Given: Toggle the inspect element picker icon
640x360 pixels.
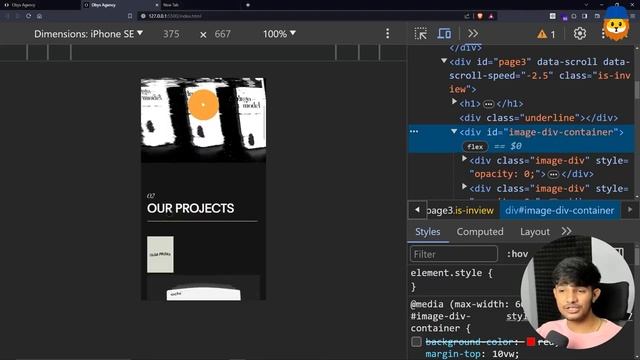Looking at the screenshot, I should click(420, 33).
